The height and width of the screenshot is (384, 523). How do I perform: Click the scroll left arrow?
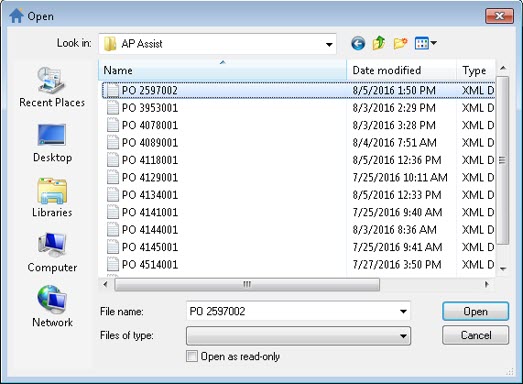pyautogui.click(x=105, y=284)
